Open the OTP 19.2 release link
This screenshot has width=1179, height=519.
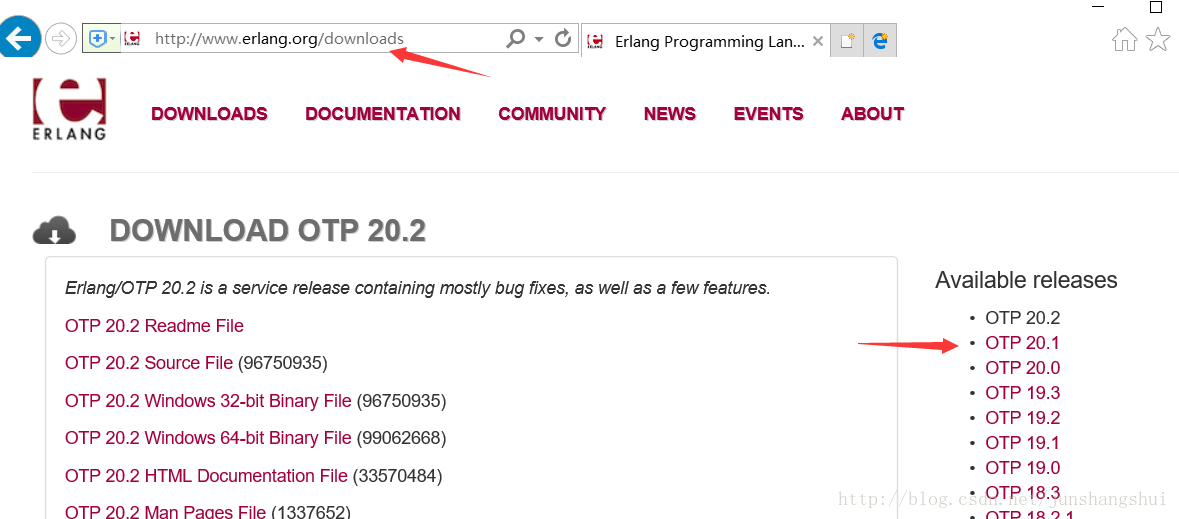(x=1023, y=417)
